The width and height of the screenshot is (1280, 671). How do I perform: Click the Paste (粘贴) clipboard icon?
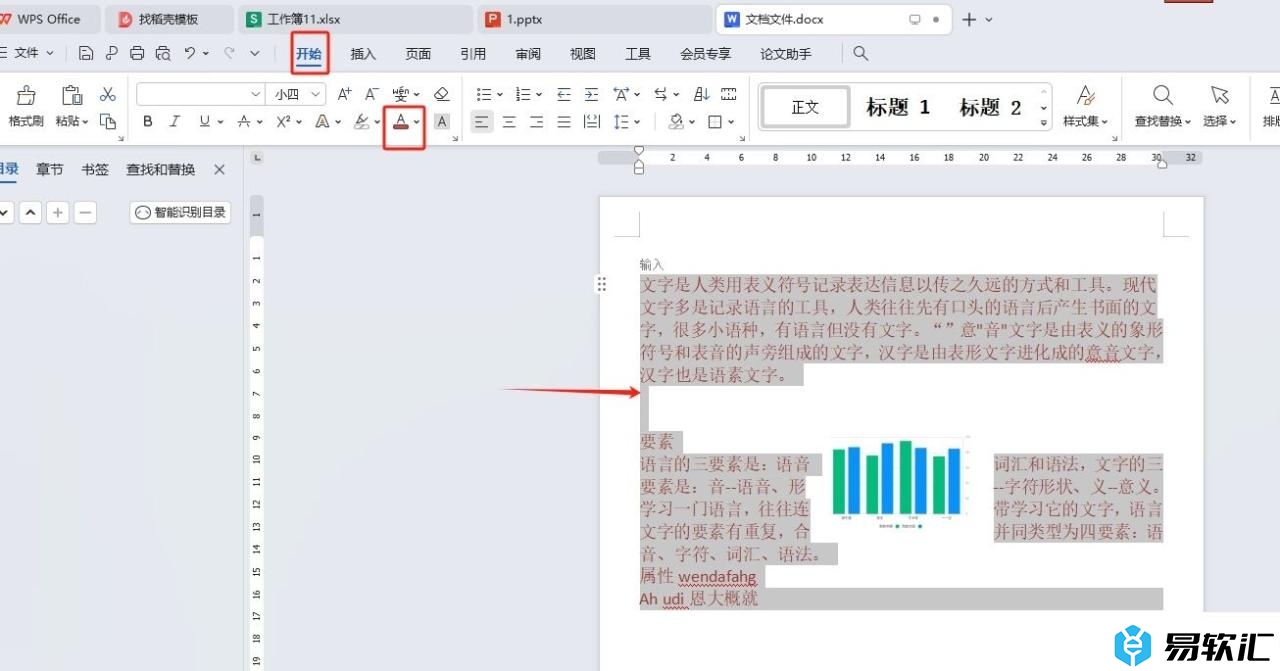click(72, 95)
